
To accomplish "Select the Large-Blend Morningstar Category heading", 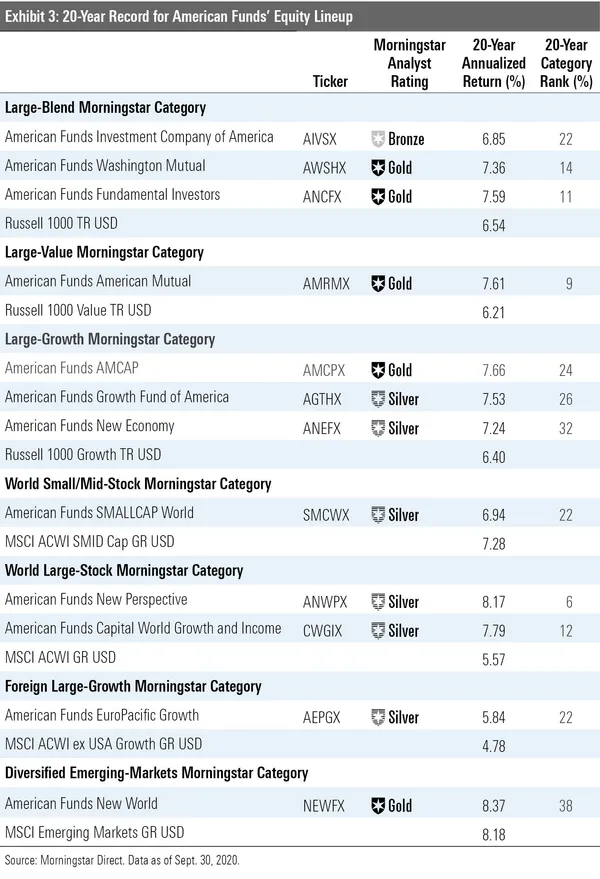I will [105, 108].
